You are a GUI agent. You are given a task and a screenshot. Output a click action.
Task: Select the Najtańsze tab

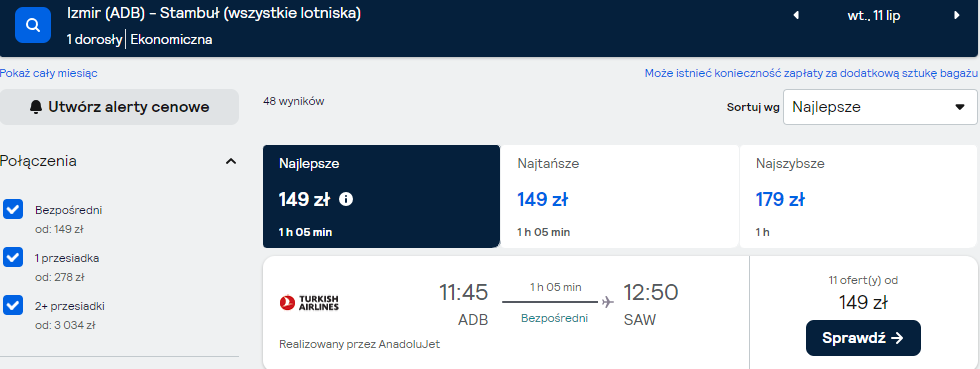point(619,196)
